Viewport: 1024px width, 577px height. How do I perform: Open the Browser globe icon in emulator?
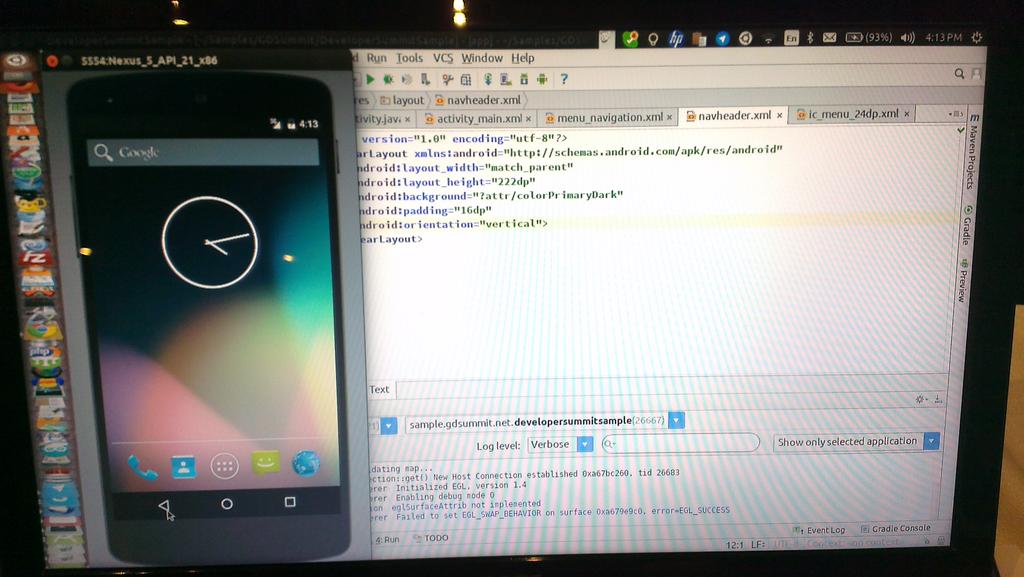coord(306,463)
